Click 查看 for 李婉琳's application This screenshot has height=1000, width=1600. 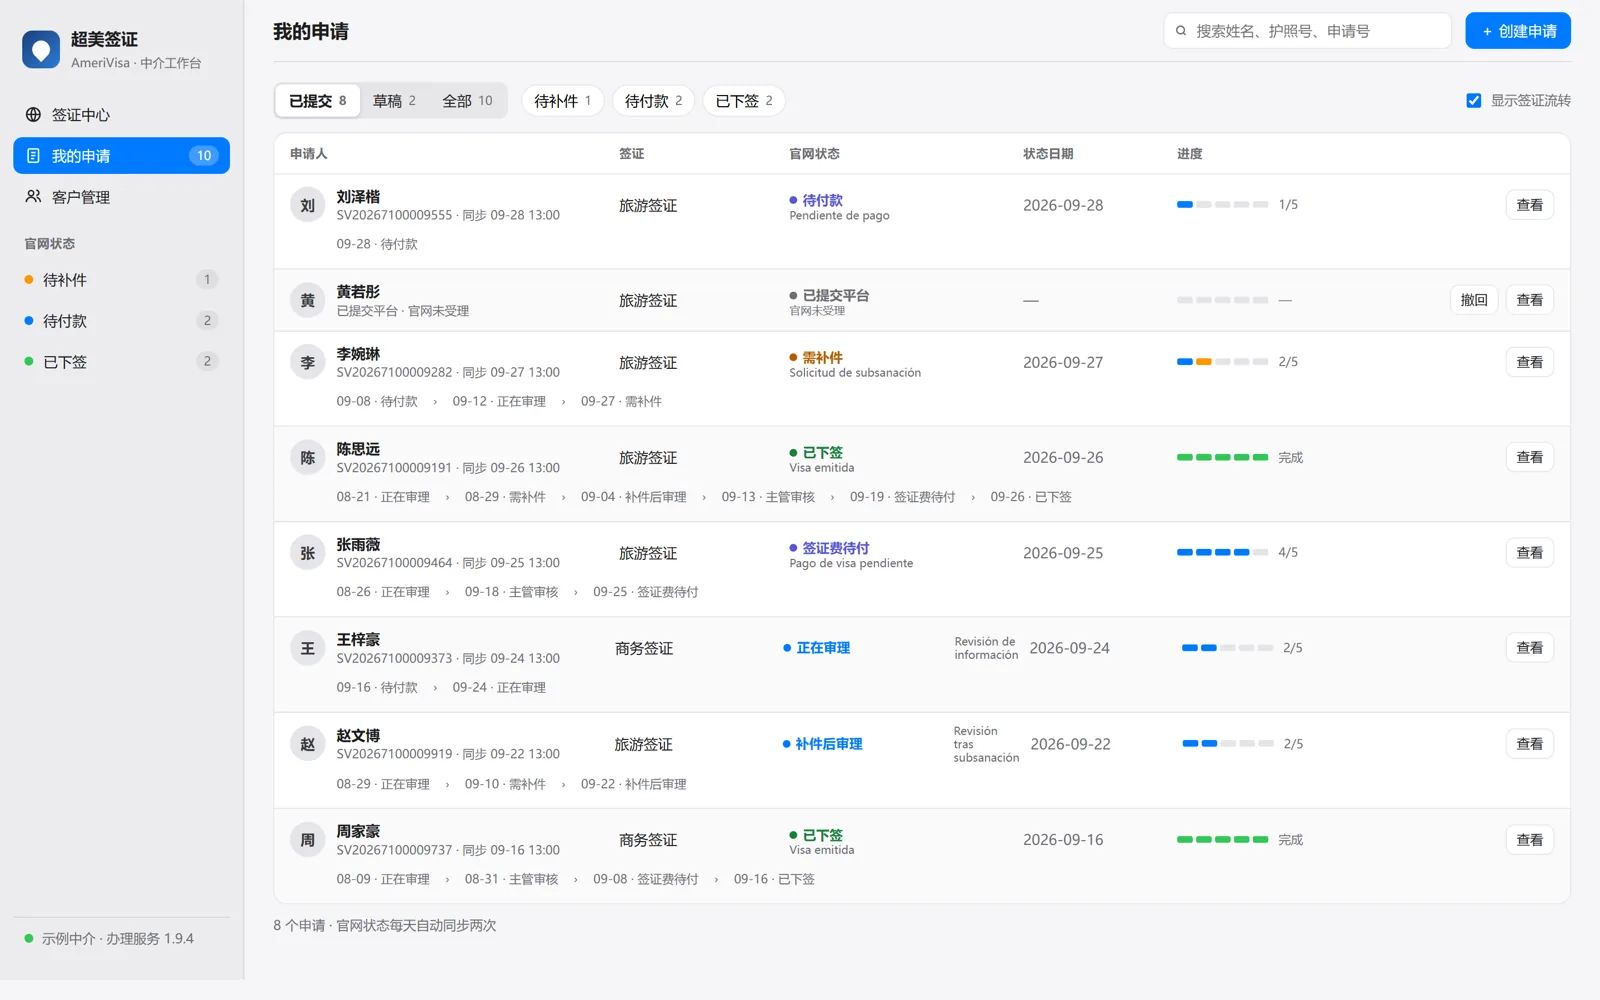tap(1529, 362)
